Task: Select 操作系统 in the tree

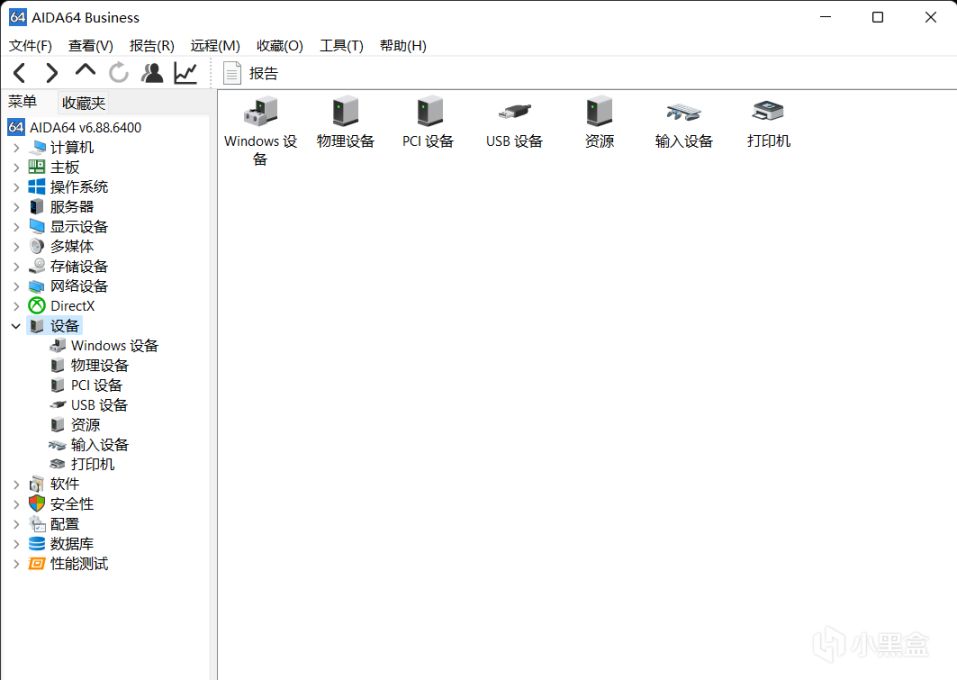Action: pos(79,187)
